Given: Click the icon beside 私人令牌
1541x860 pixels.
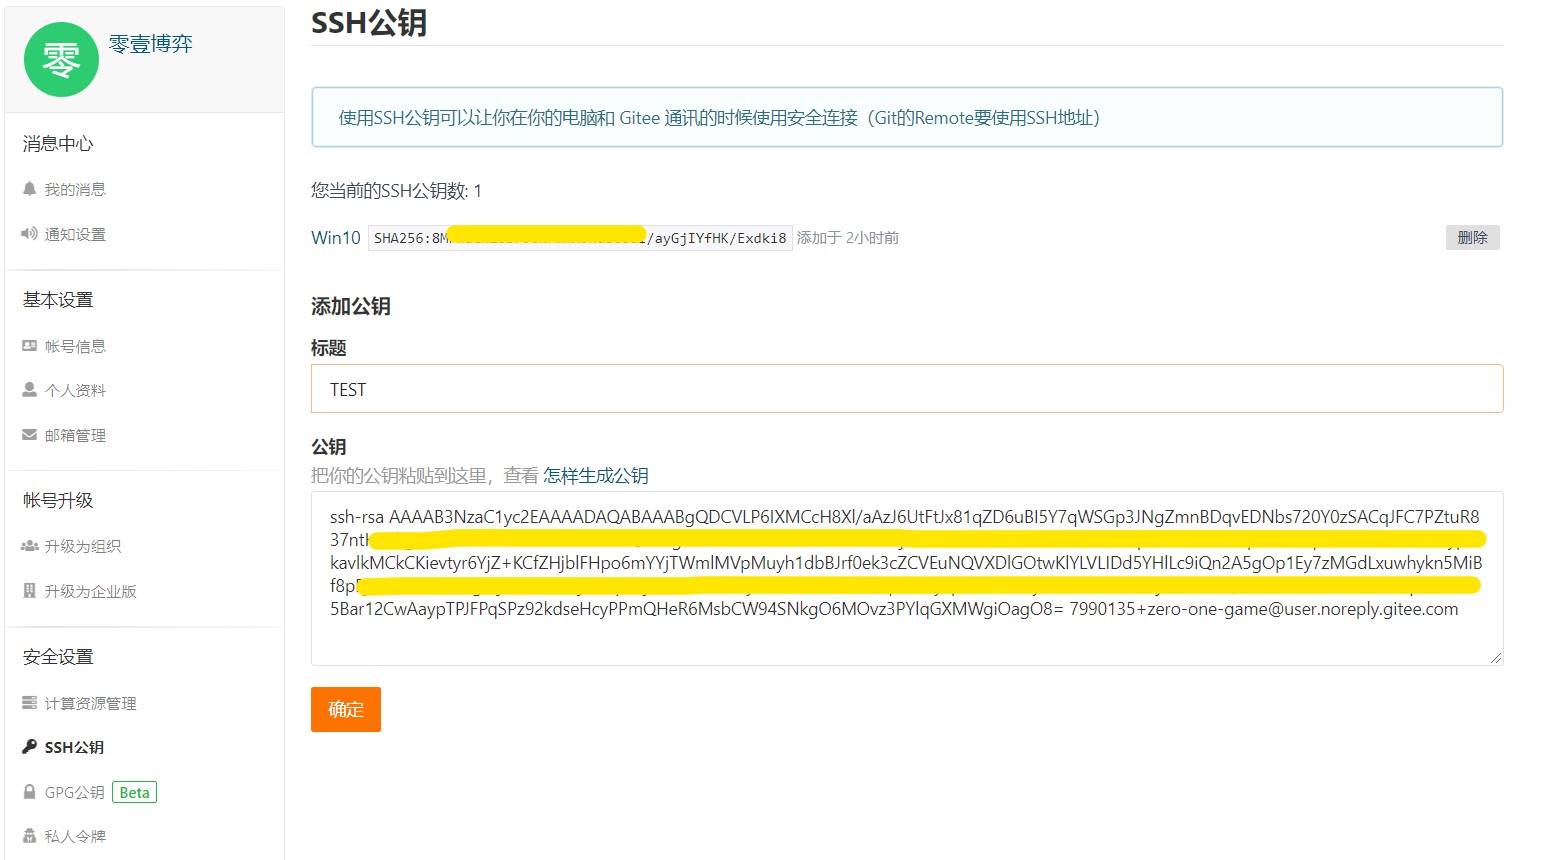Looking at the screenshot, I should [29, 836].
